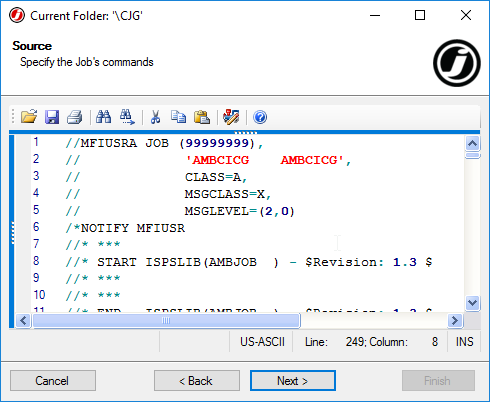This screenshot has width=490, height=402.
Task: Click the horizontal scrollbar thumb
Action: click(166, 321)
